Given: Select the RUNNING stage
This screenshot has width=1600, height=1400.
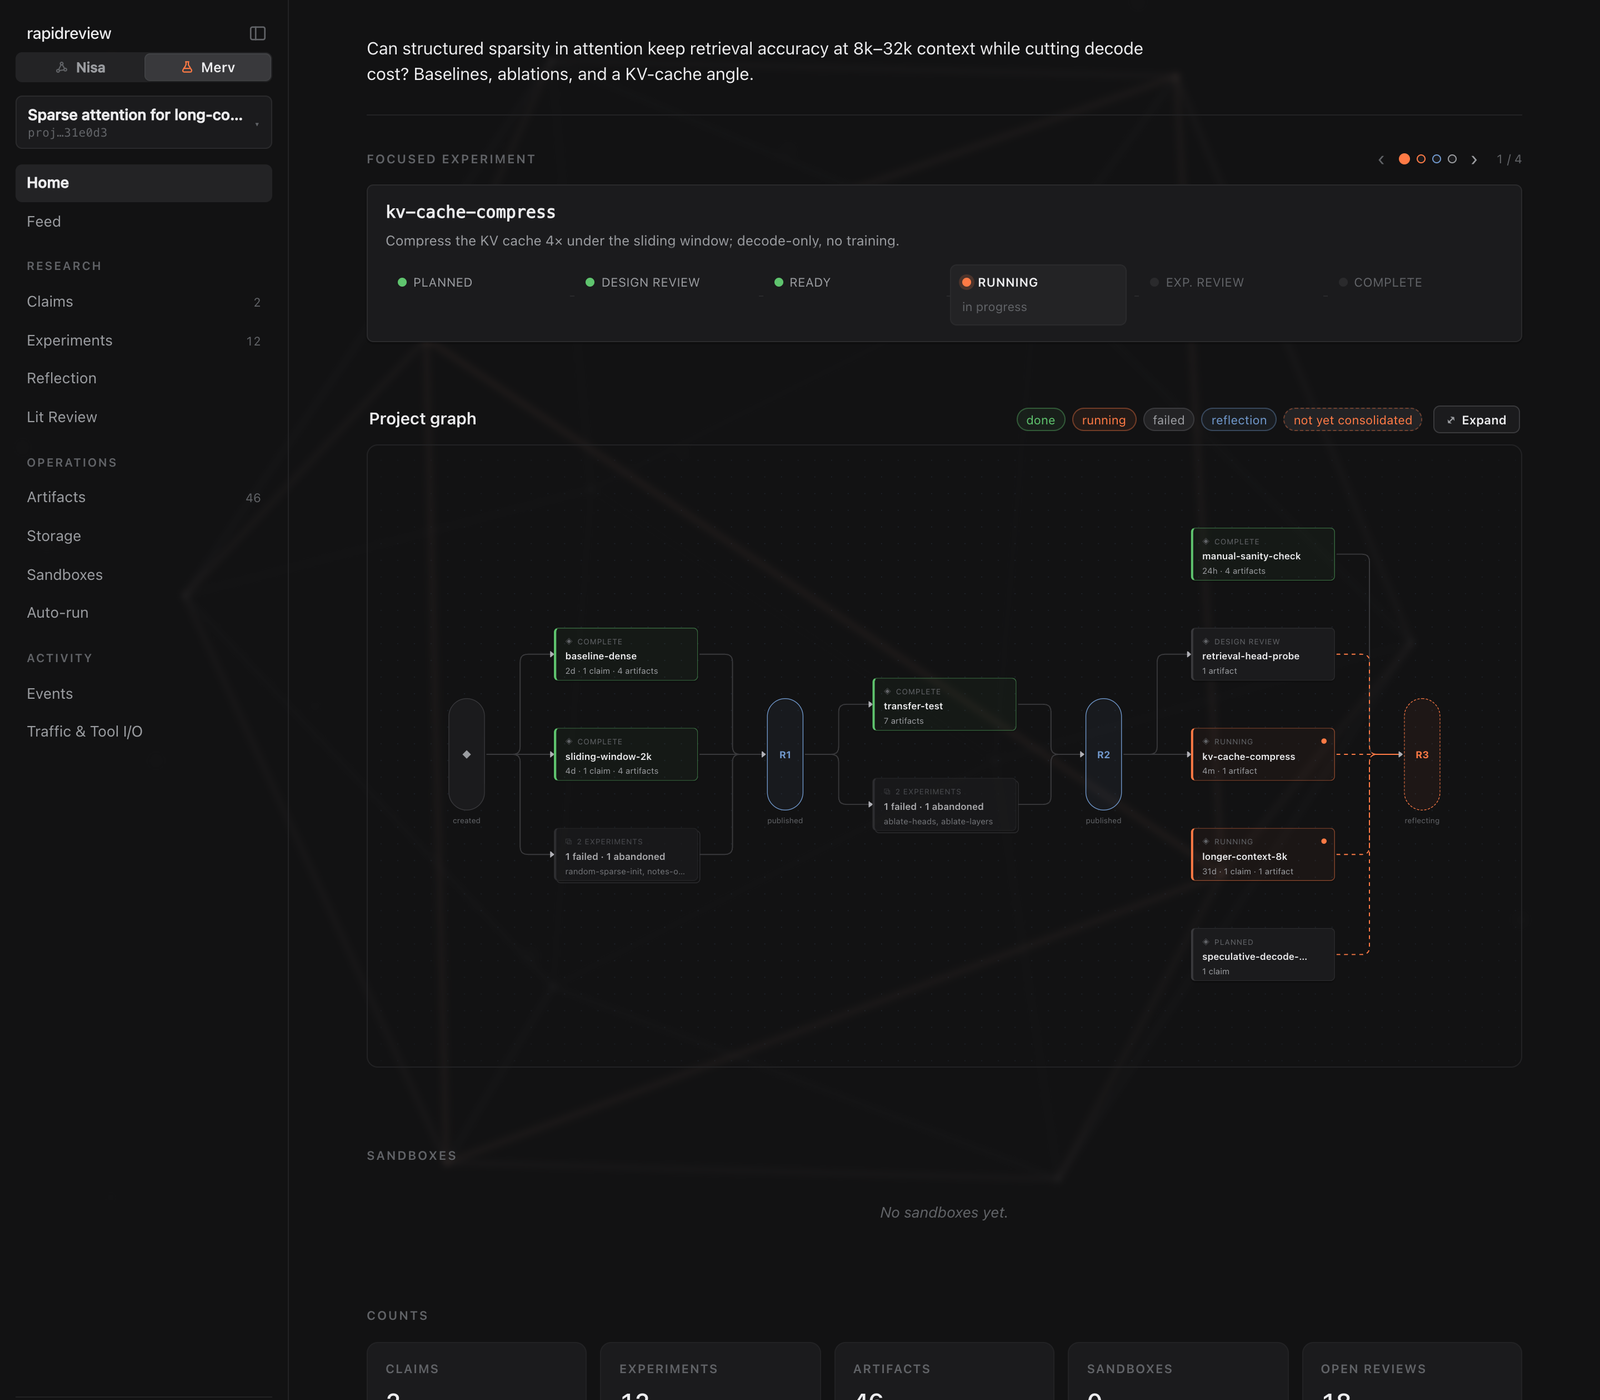Looking at the screenshot, I should click(x=1038, y=295).
